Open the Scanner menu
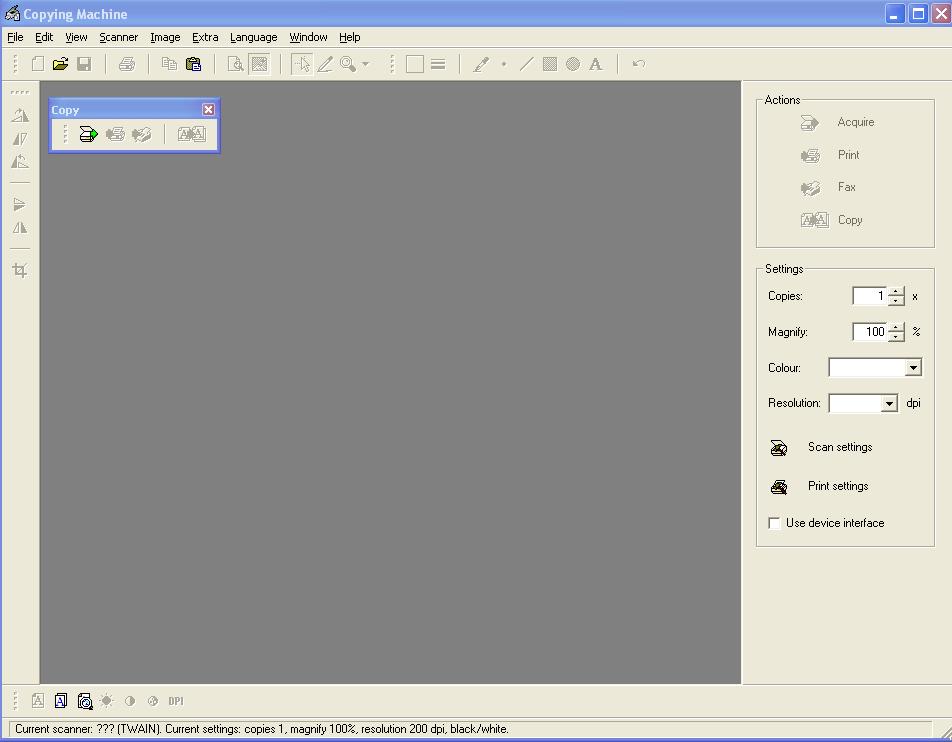952x742 pixels. [x=118, y=37]
